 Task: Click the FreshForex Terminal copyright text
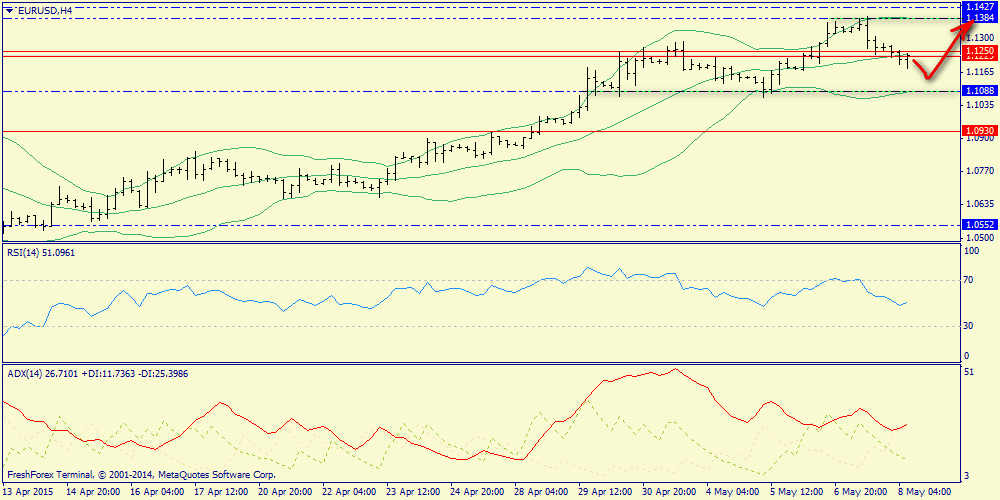[x=141, y=474]
